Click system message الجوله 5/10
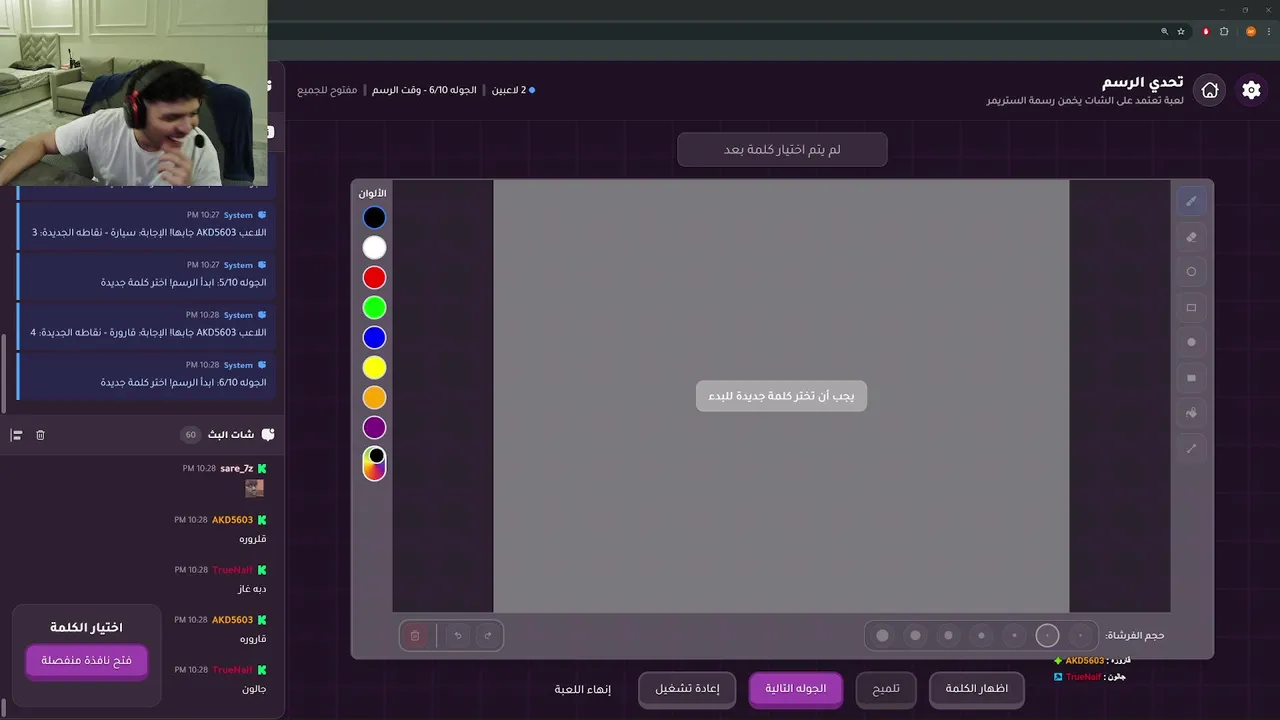1280x720 pixels. tap(183, 282)
